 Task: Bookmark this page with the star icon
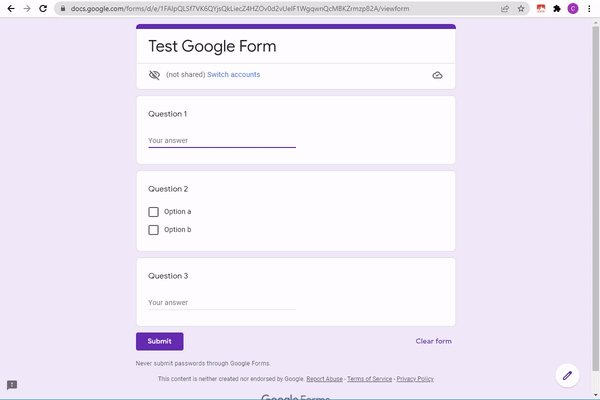click(521, 8)
